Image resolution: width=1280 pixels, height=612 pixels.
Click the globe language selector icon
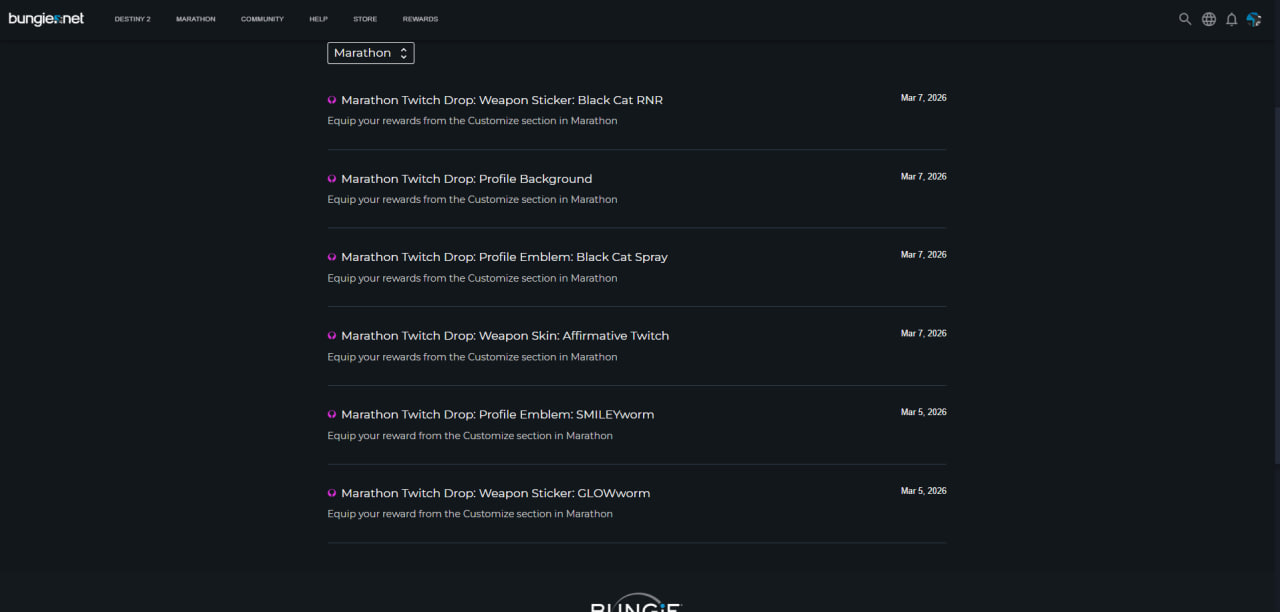click(x=1209, y=19)
